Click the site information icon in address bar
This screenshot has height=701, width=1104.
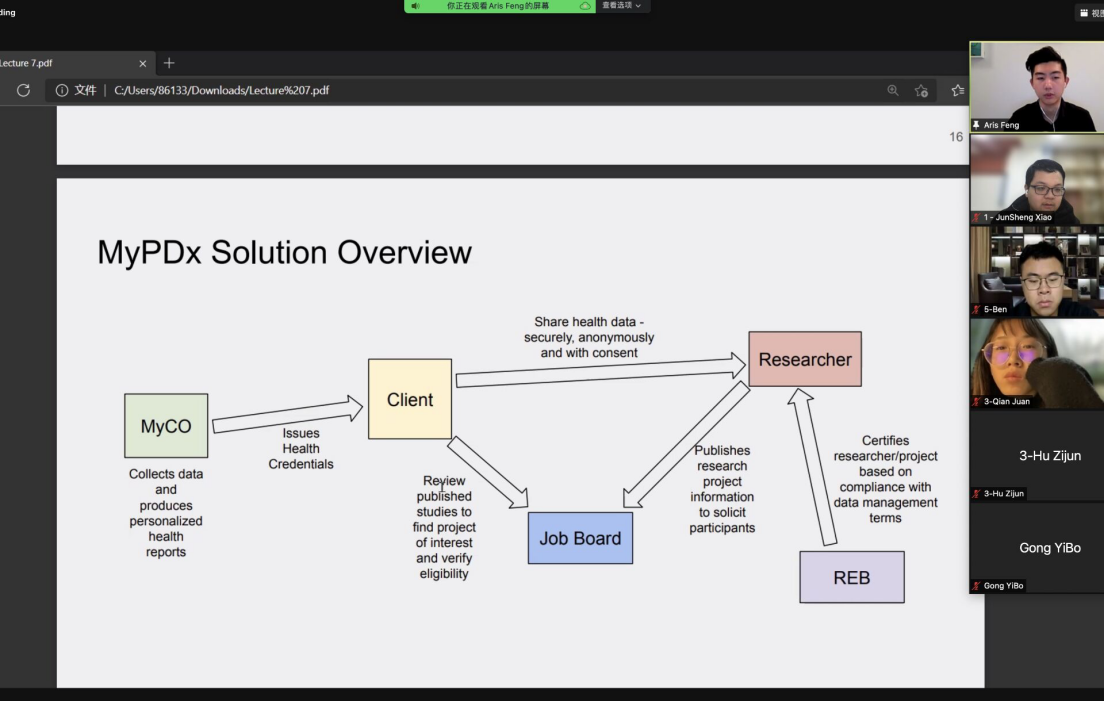(x=62, y=90)
